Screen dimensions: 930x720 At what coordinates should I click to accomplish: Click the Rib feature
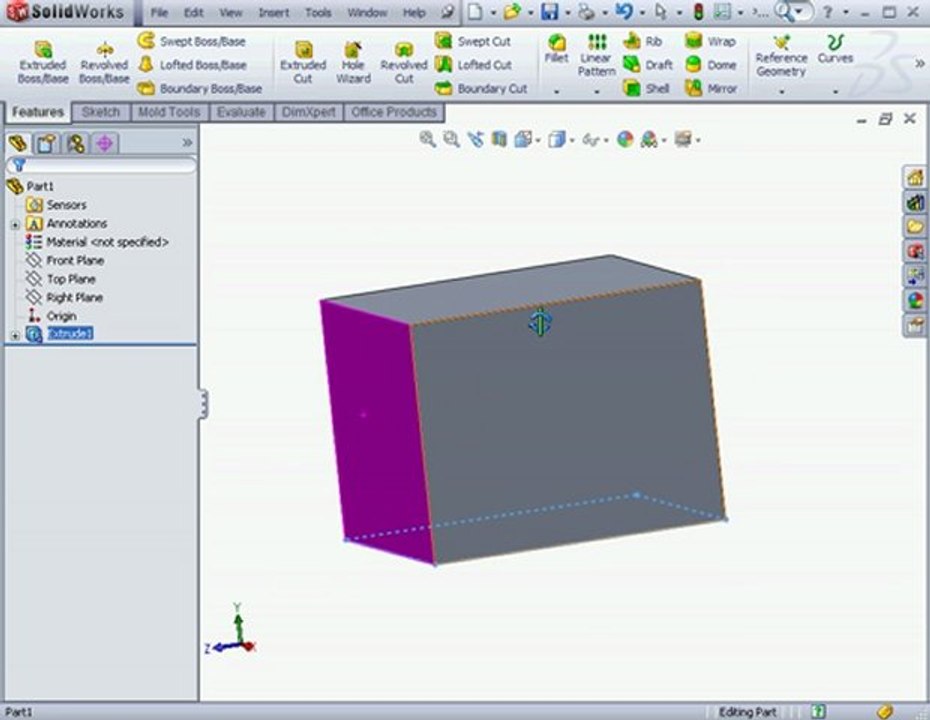643,41
